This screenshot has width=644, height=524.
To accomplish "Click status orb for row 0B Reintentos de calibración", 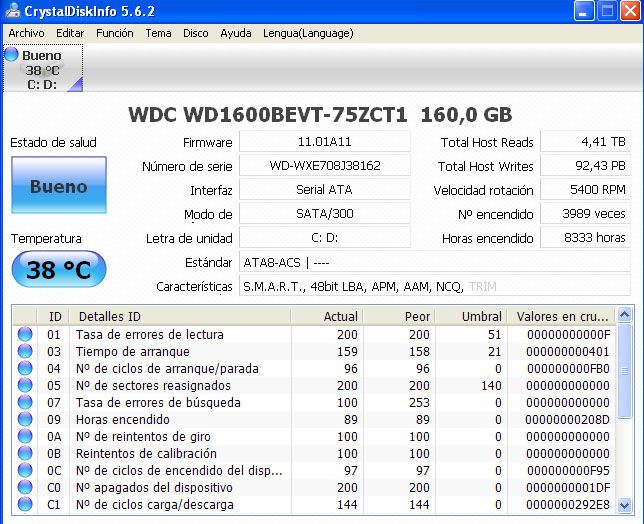I will pos(25,453).
